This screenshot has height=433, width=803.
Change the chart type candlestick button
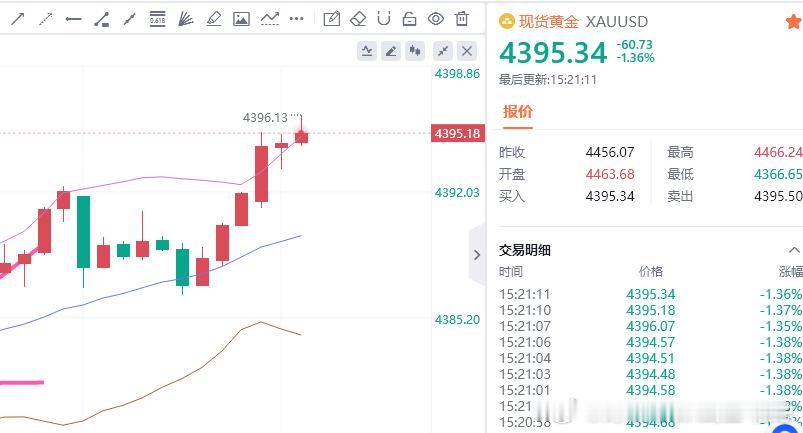click(415, 51)
